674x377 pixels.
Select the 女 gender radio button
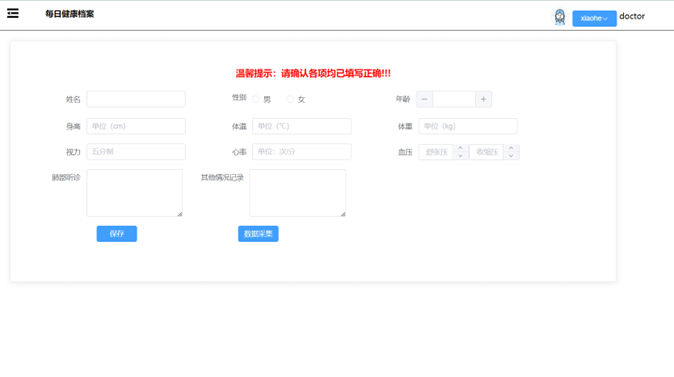coord(290,99)
